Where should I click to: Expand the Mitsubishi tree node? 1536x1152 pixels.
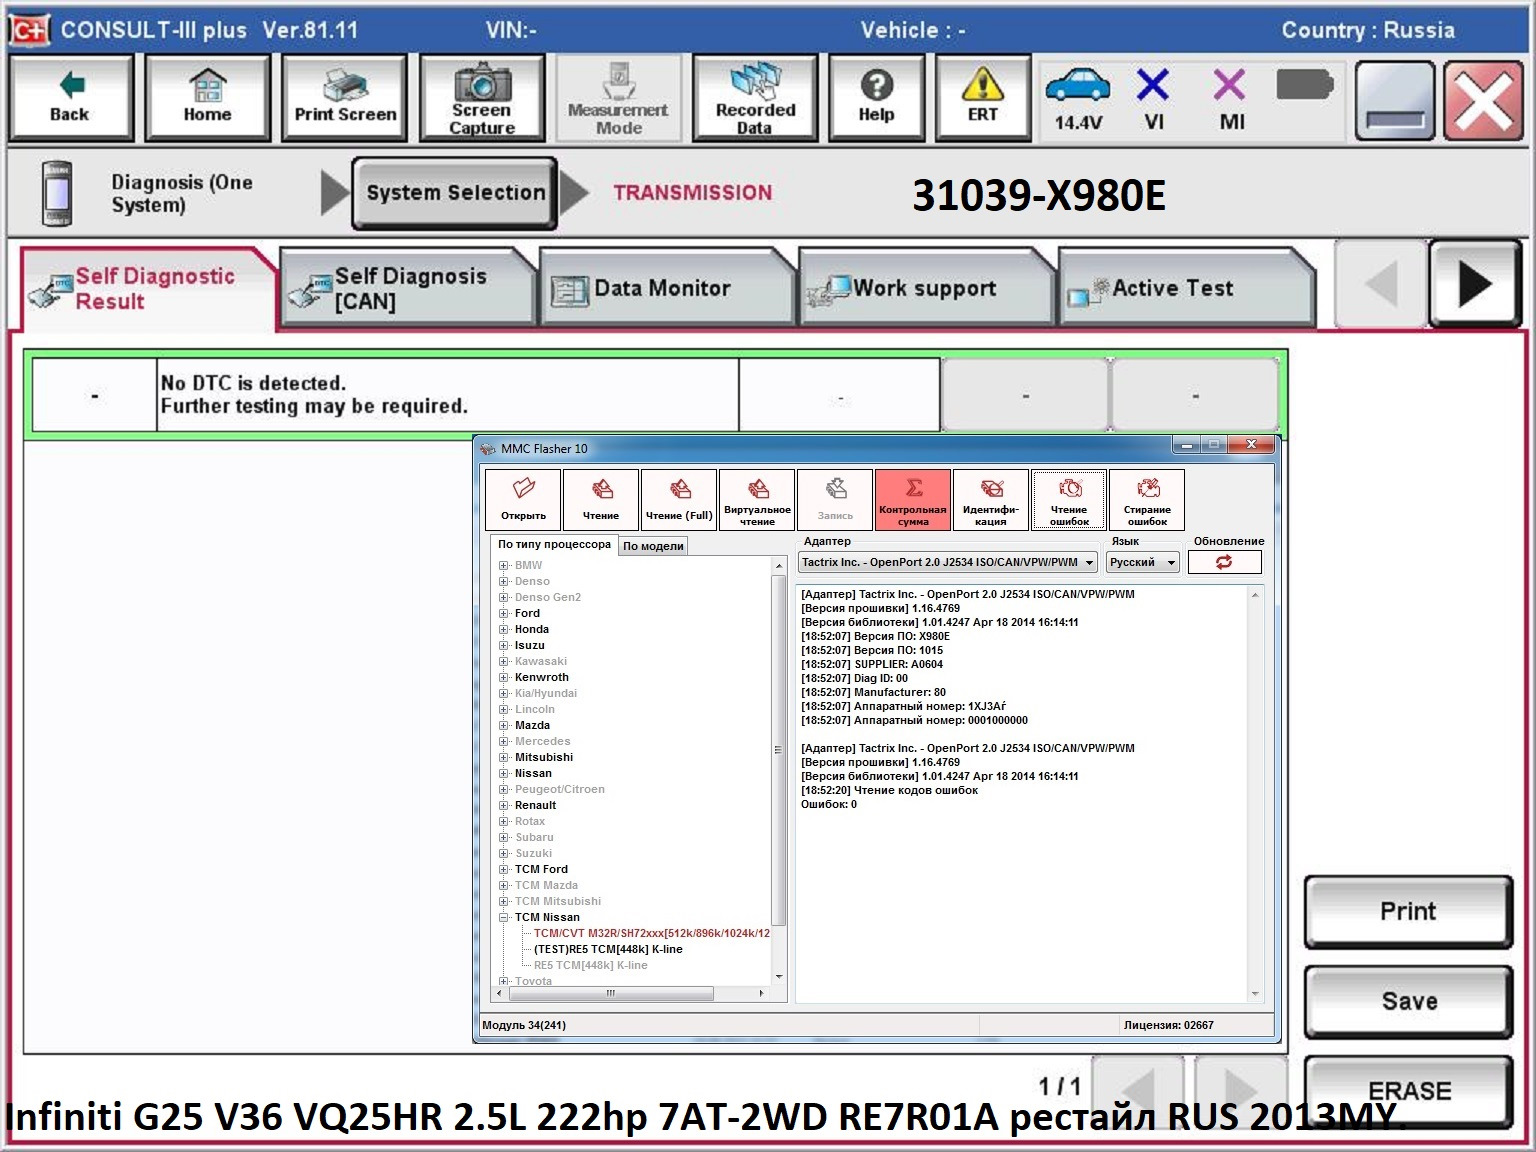pos(504,757)
